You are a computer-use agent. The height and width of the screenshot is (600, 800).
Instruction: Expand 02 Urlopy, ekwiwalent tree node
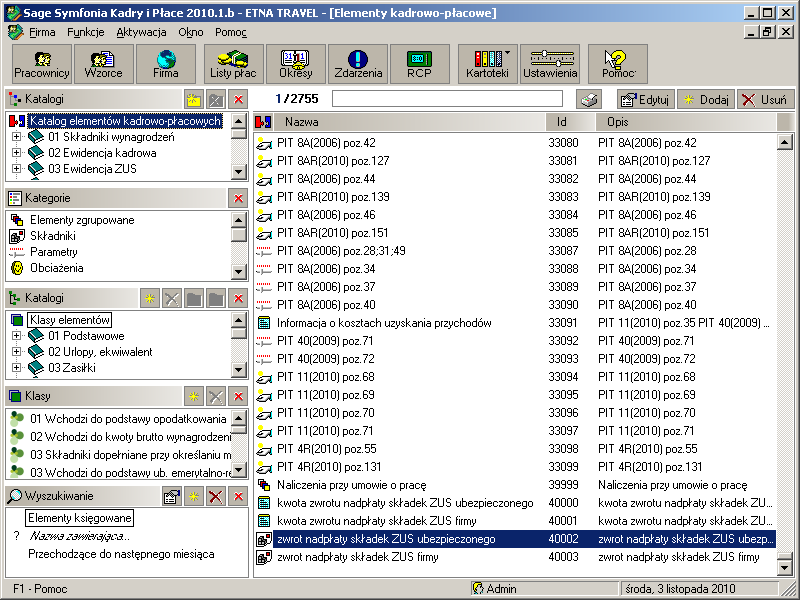tap(16, 352)
